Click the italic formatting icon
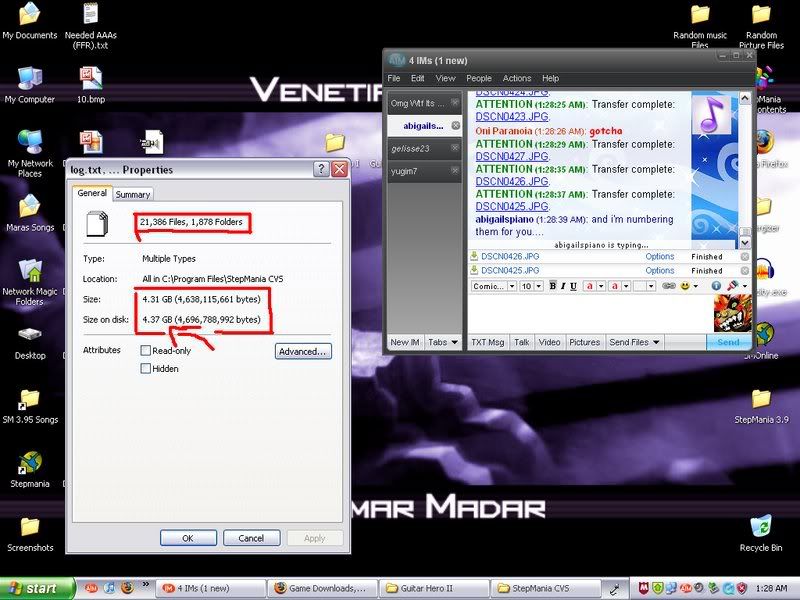Viewport: 800px width, 600px height. (564, 286)
